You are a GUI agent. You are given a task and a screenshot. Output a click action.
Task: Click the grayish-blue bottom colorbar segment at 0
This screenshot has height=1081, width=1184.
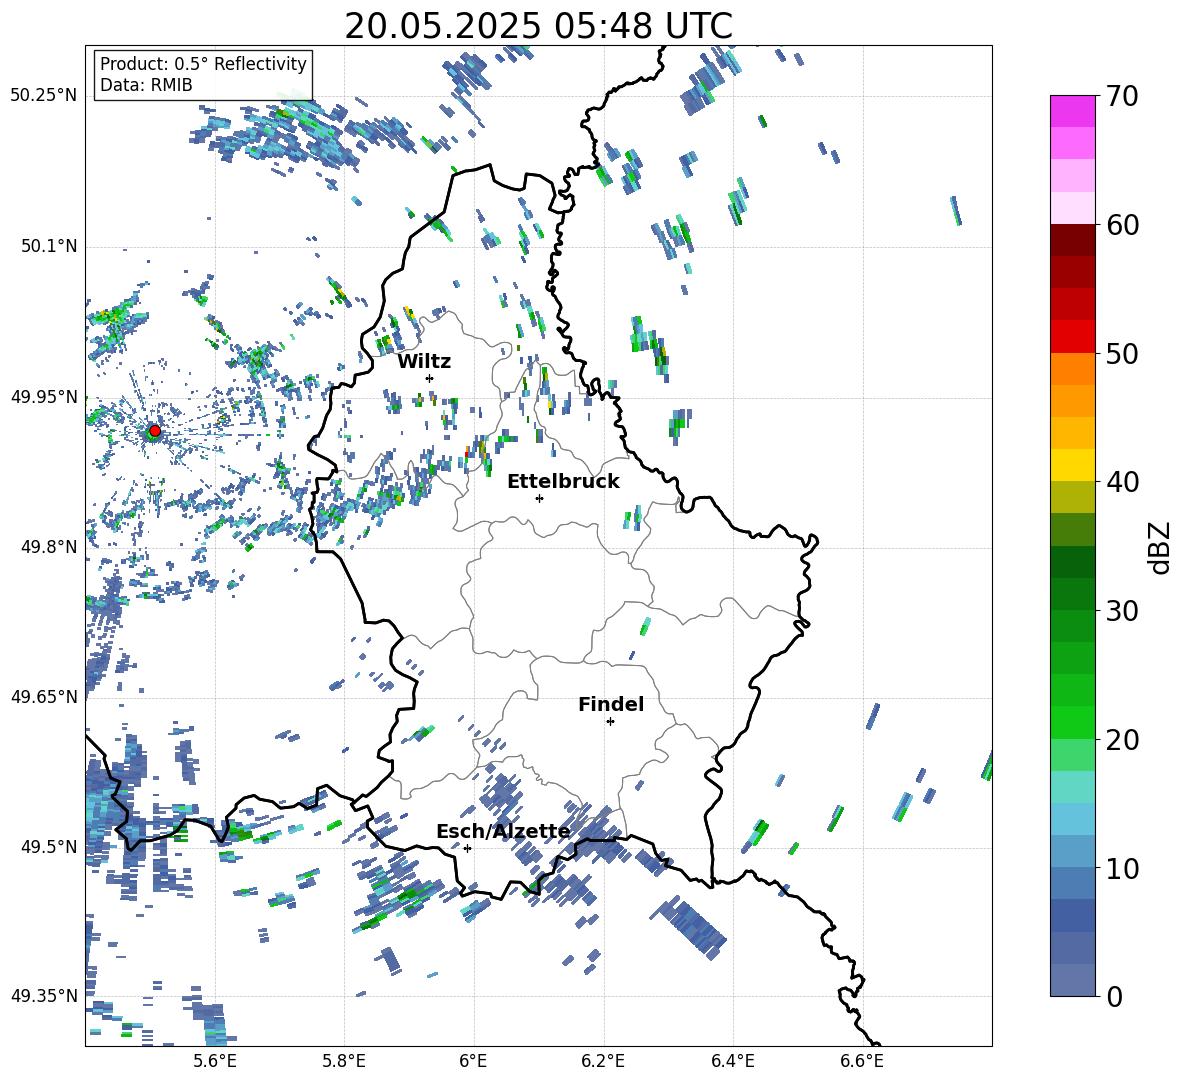click(1073, 981)
